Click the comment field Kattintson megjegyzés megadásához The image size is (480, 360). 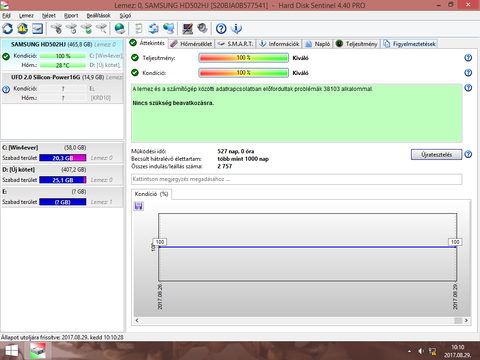coord(297,179)
